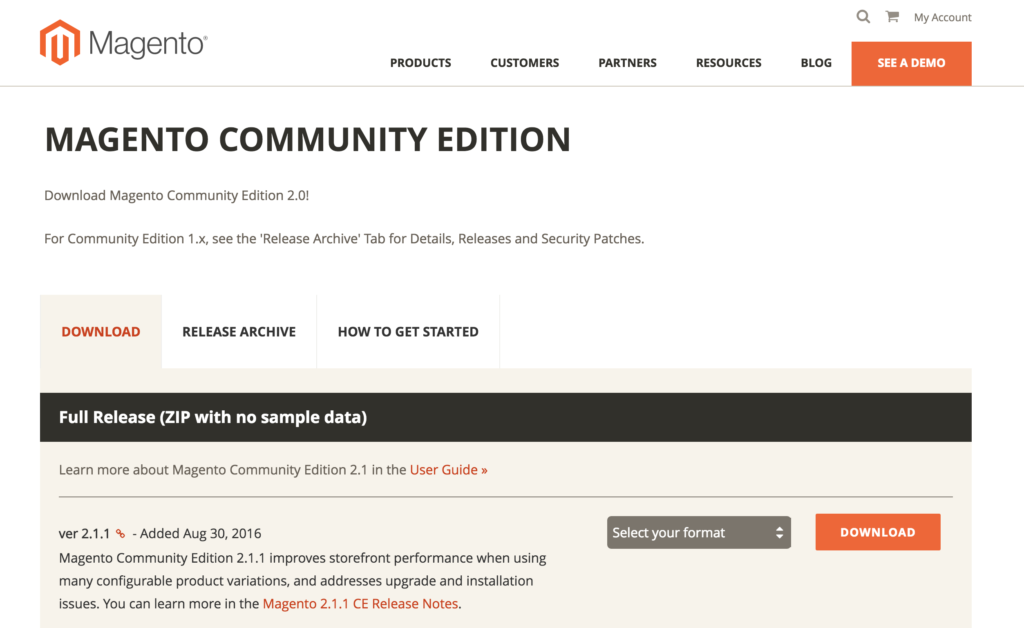Open the Magento 2.1.1 CE Release Notes
The width and height of the screenshot is (1024, 628).
tap(360, 604)
